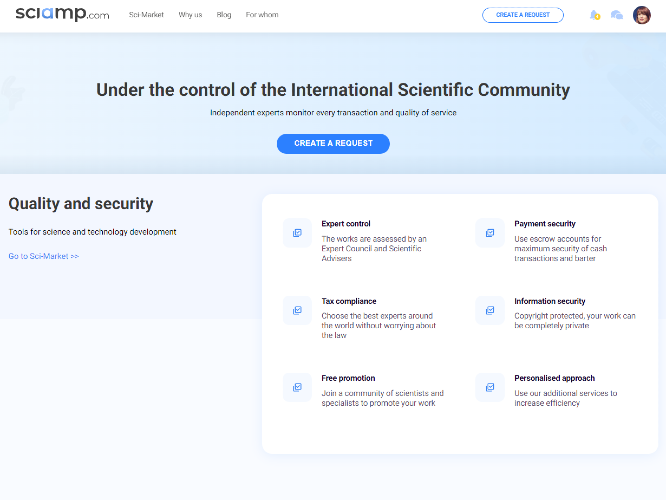Open the For whom menu item

262,15
